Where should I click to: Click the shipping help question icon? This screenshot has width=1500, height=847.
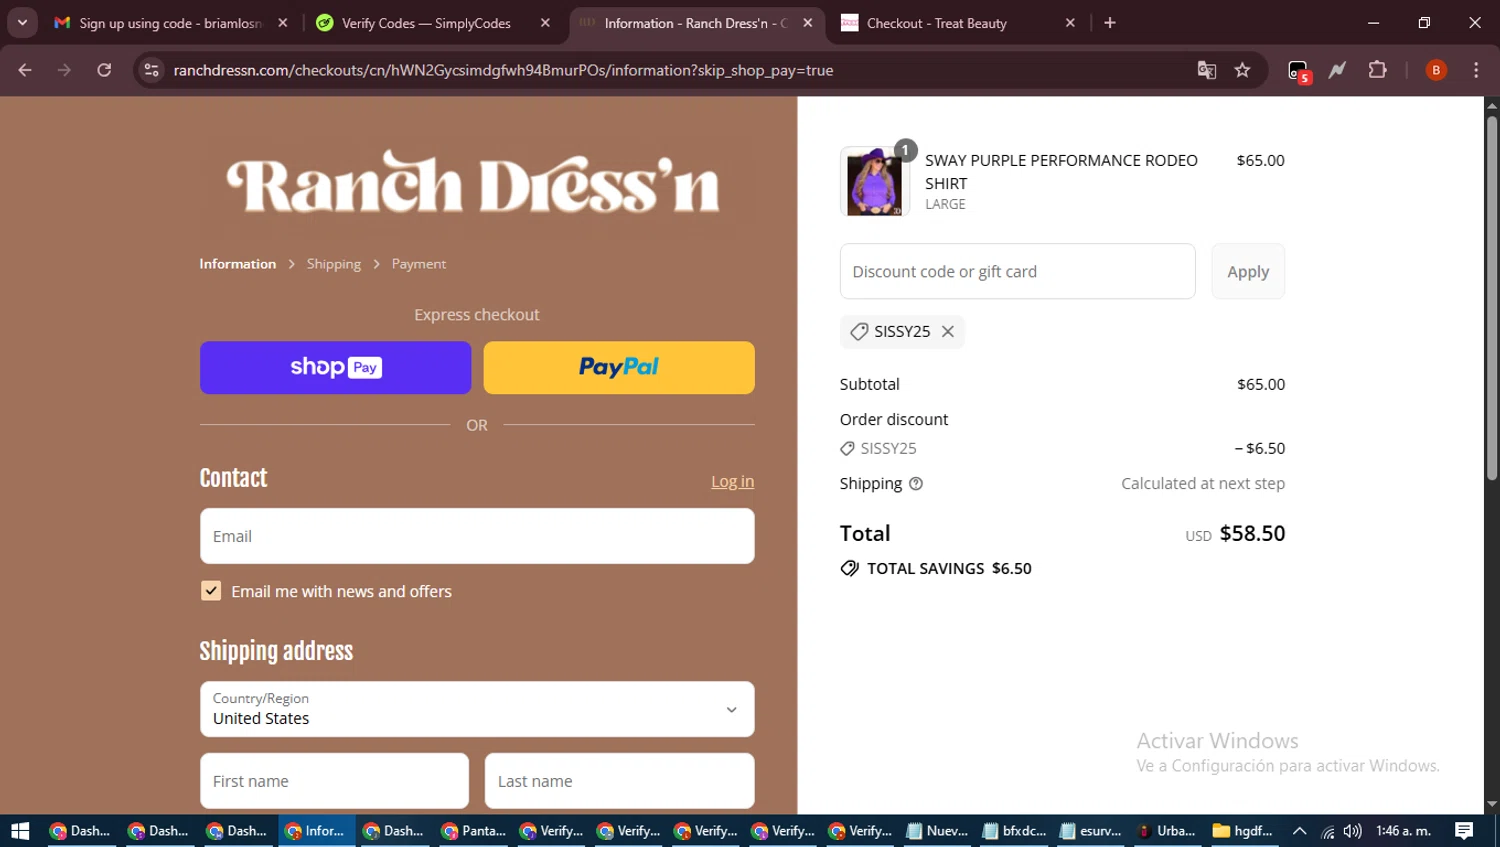(916, 484)
